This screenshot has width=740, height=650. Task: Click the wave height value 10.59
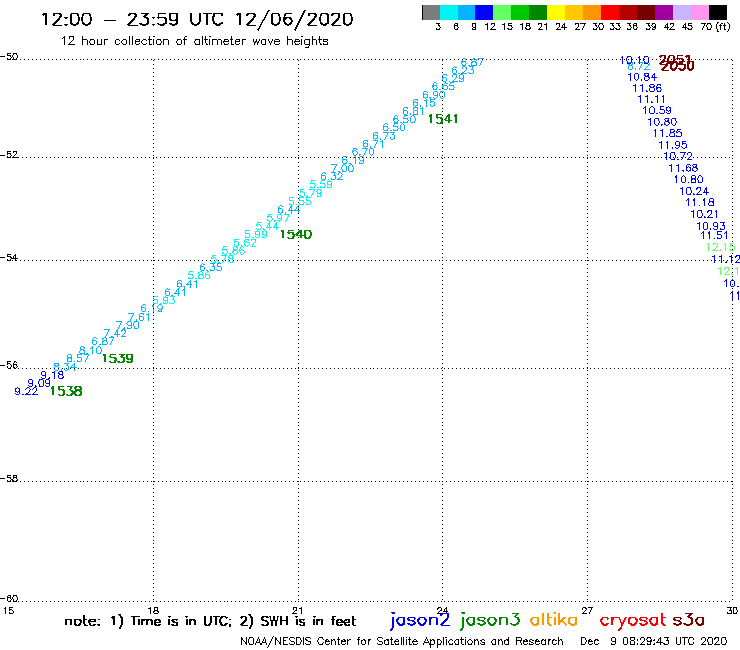pos(657,110)
